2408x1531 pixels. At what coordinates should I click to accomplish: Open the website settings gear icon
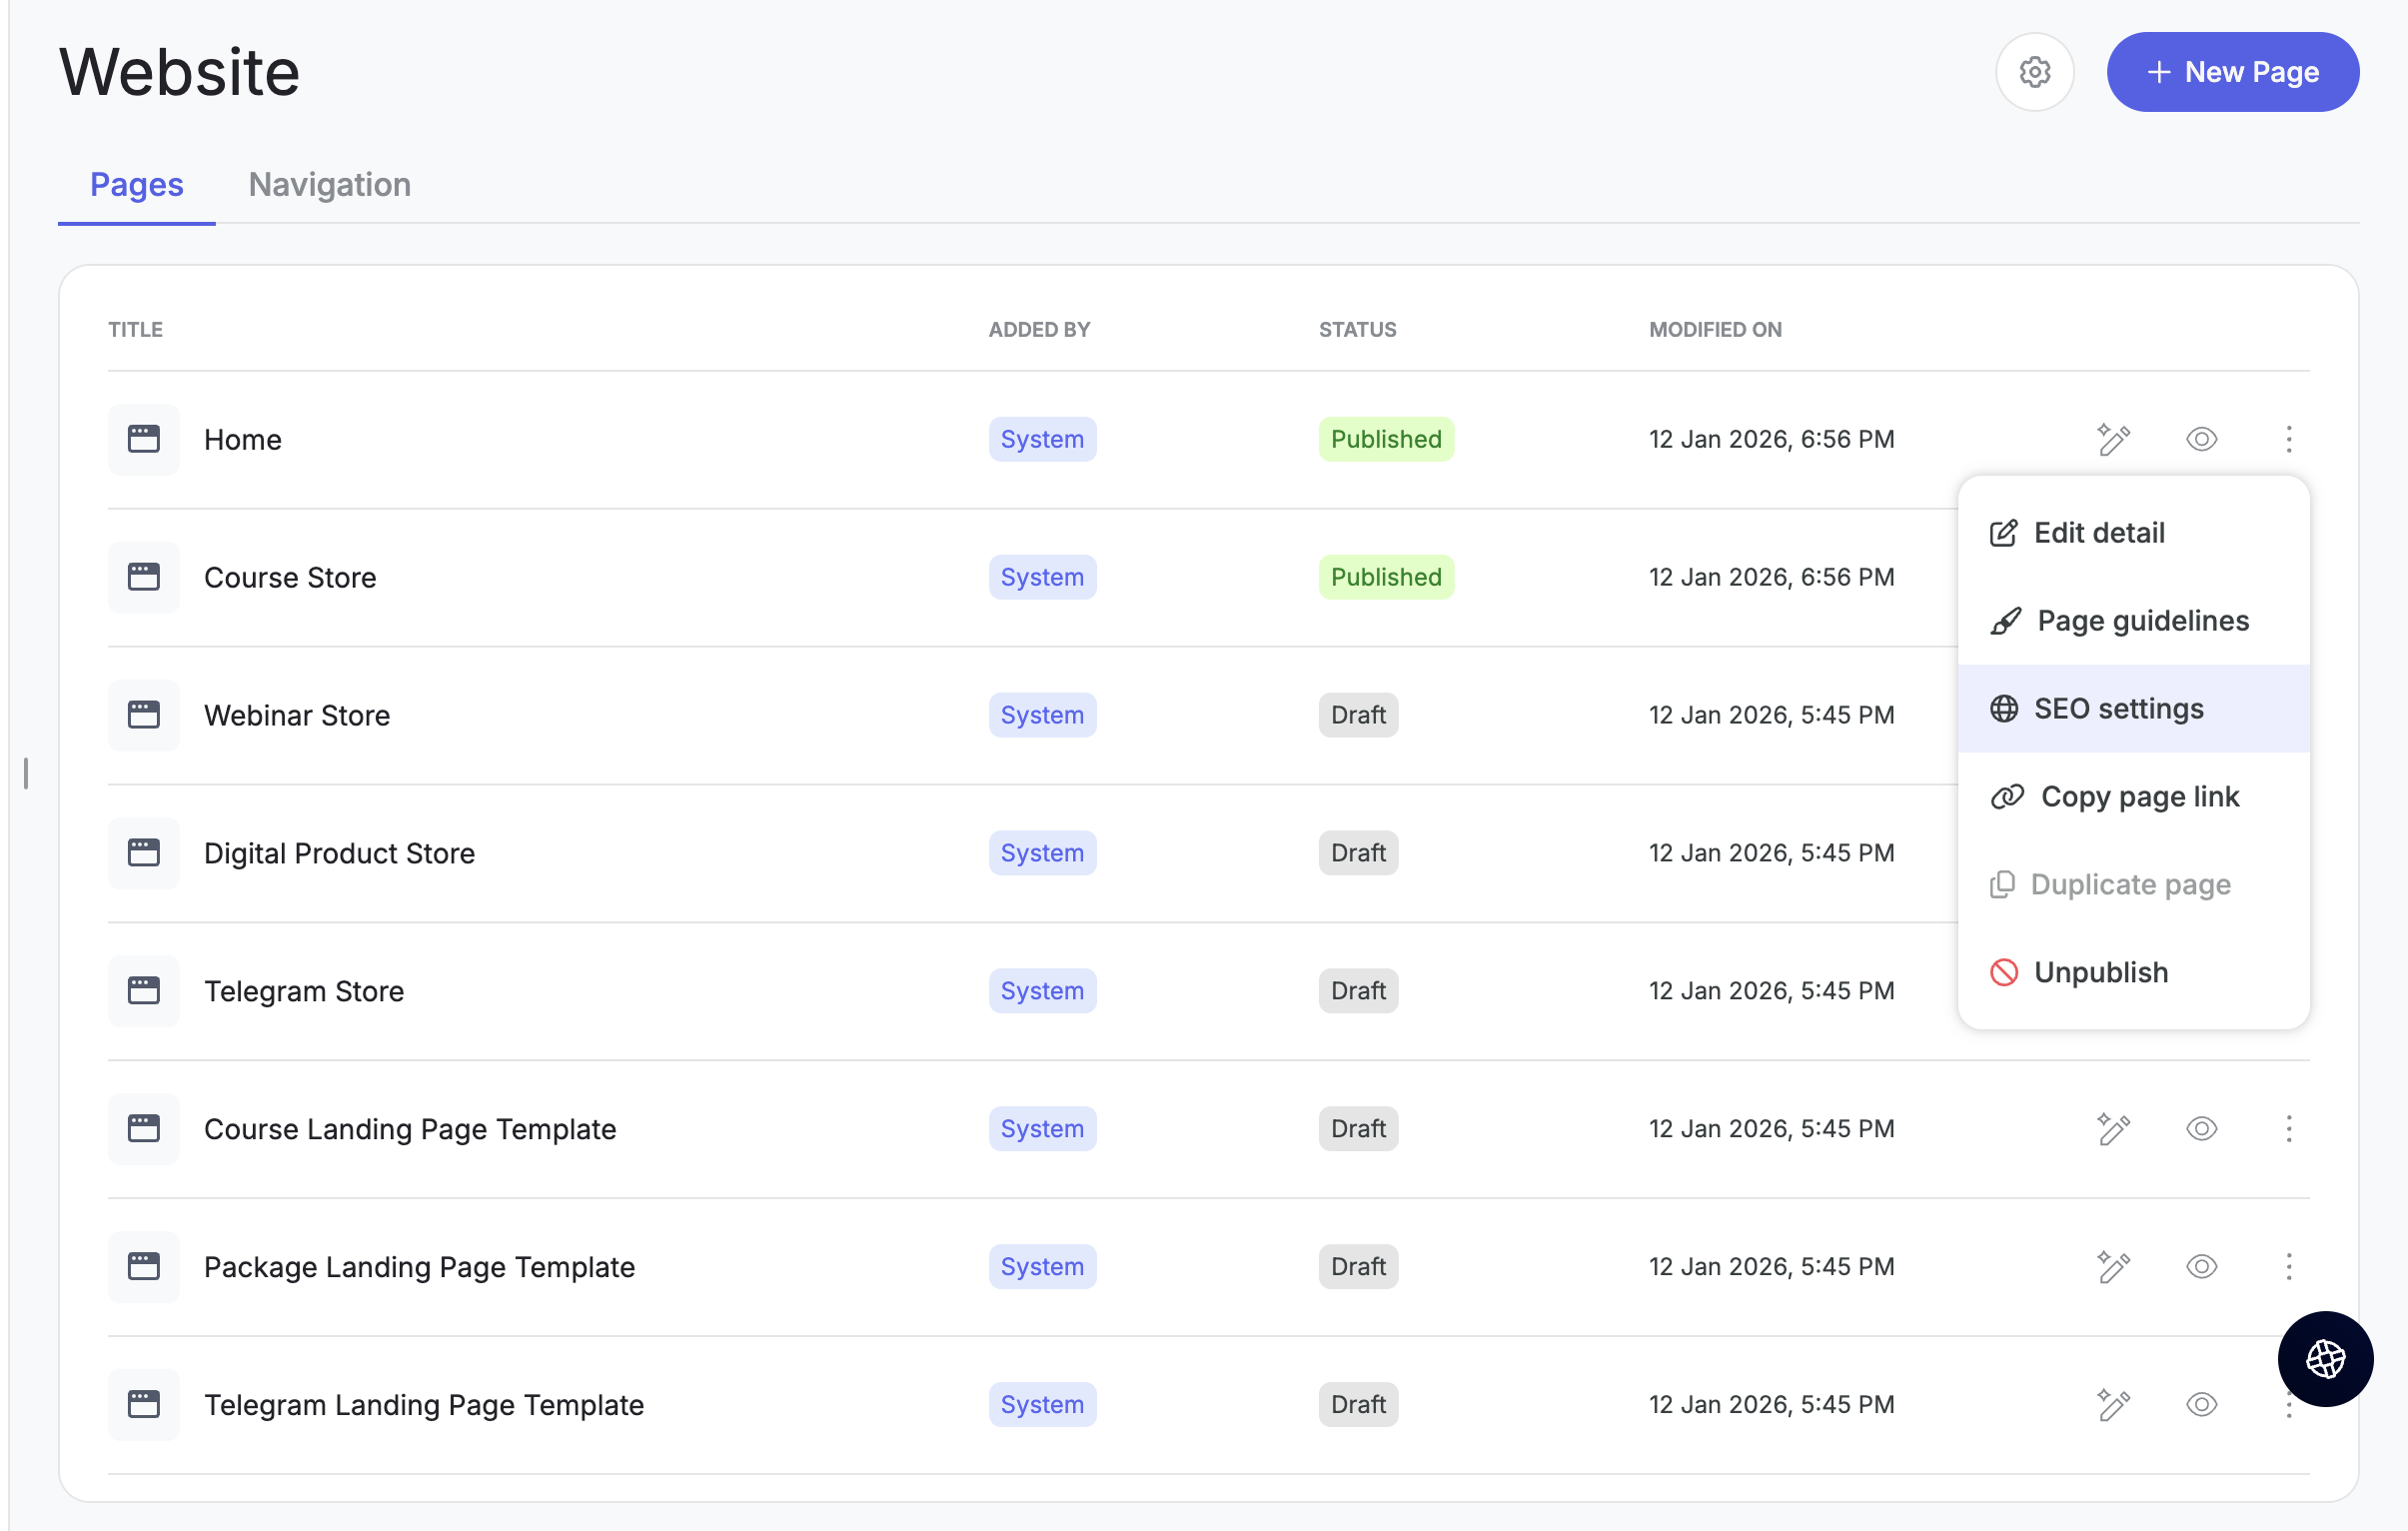(x=2034, y=72)
